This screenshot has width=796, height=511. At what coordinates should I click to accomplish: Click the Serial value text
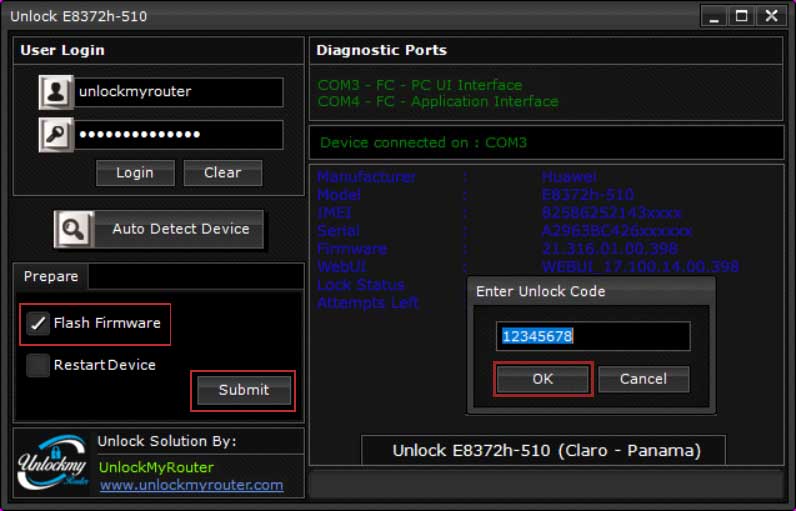tap(616, 231)
